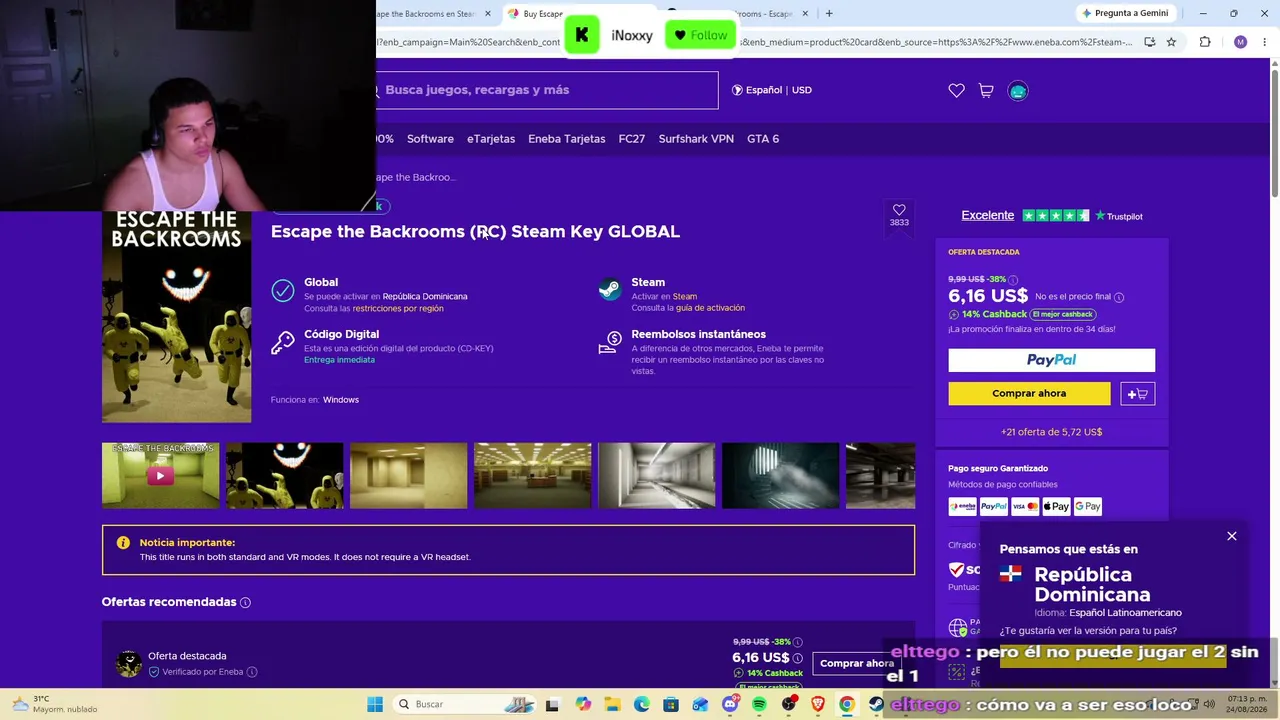
Task: Click the search field 'Busca juegos, recargas y más'
Action: pyautogui.click(x=547, y=90)
